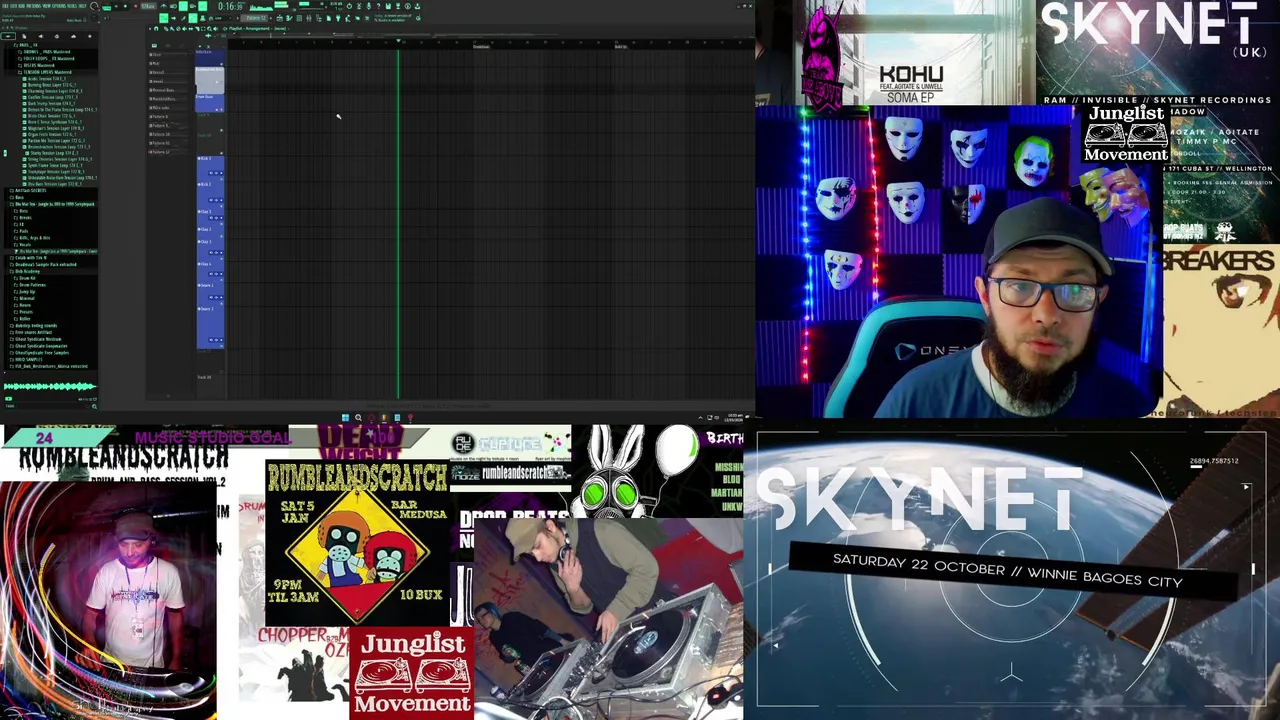The image size is (1280, 720).
Task: Open the Breaks subfolder
Action: [25, 218]
